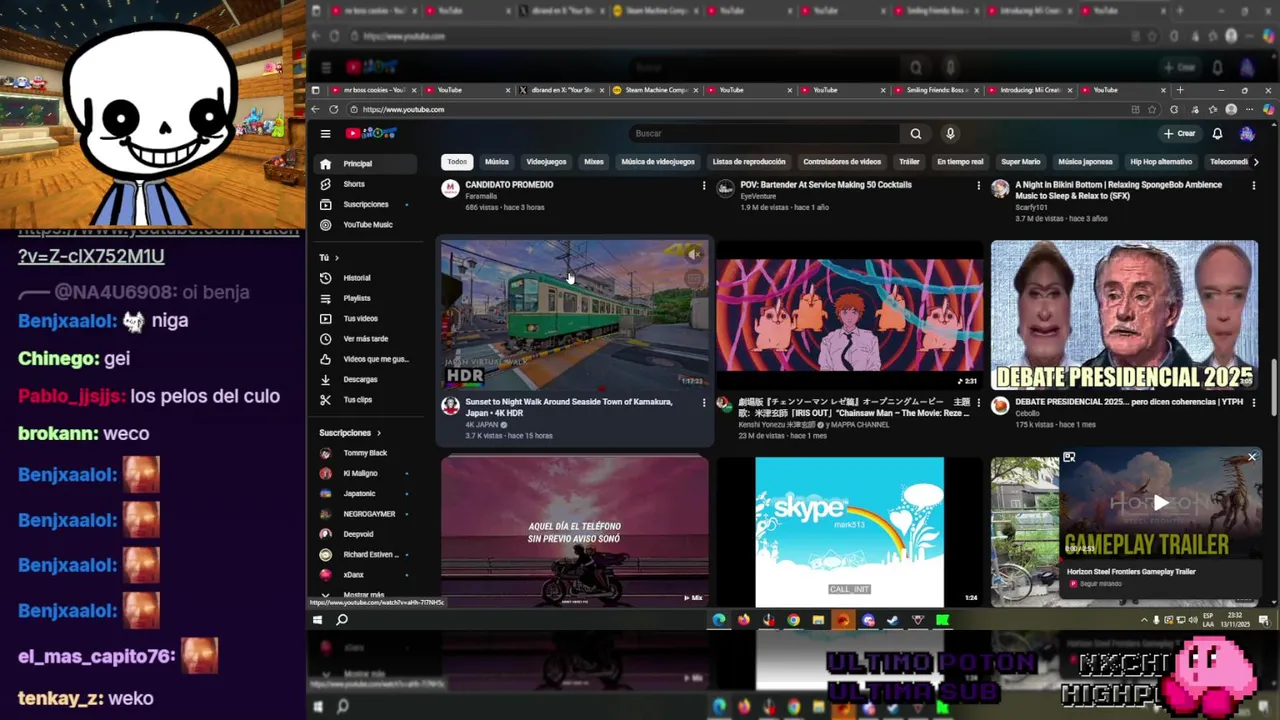Open 4K JAPAN channel link

click(x=482, y=425)
